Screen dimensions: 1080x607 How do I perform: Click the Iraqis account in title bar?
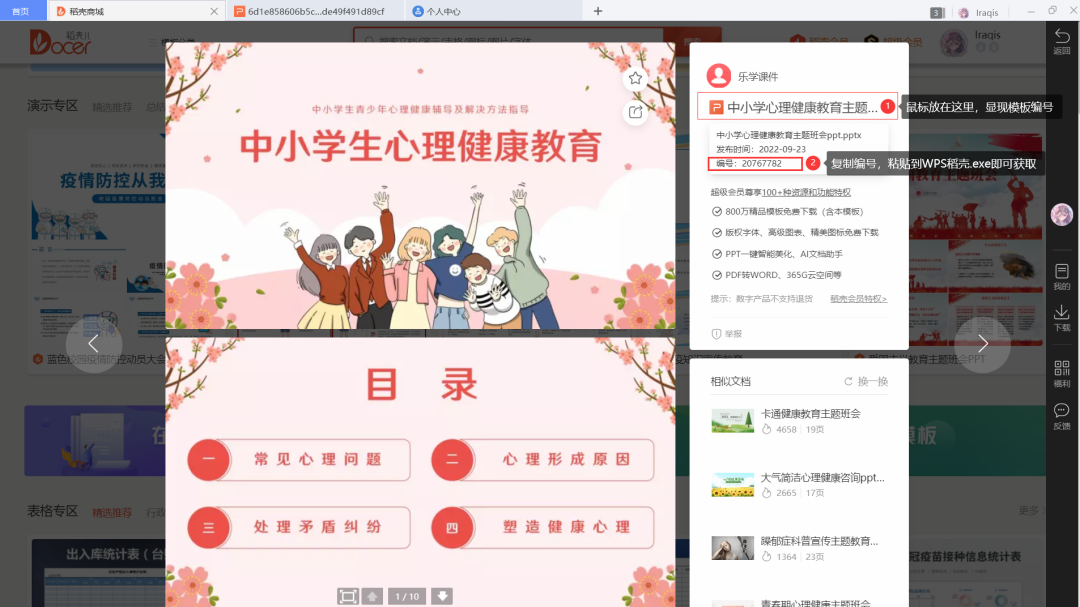[979, 12]
